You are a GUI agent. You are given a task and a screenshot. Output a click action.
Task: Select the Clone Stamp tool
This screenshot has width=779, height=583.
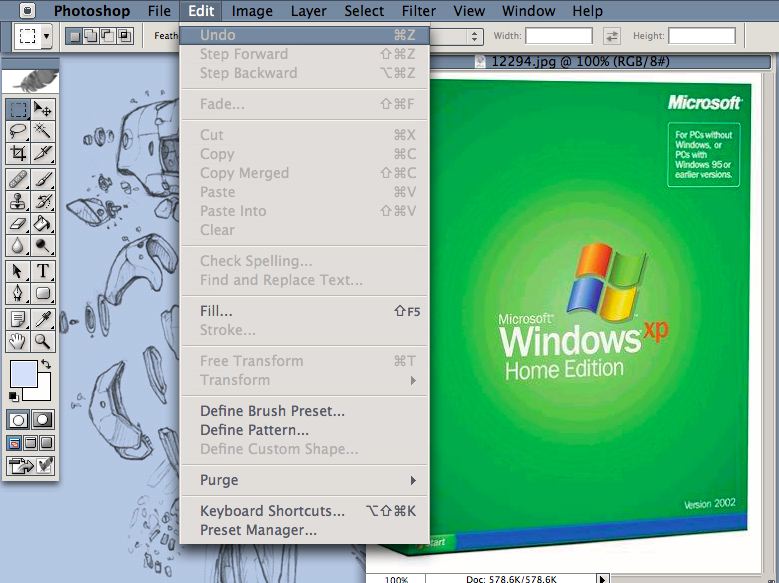click(x=18, y=202)
